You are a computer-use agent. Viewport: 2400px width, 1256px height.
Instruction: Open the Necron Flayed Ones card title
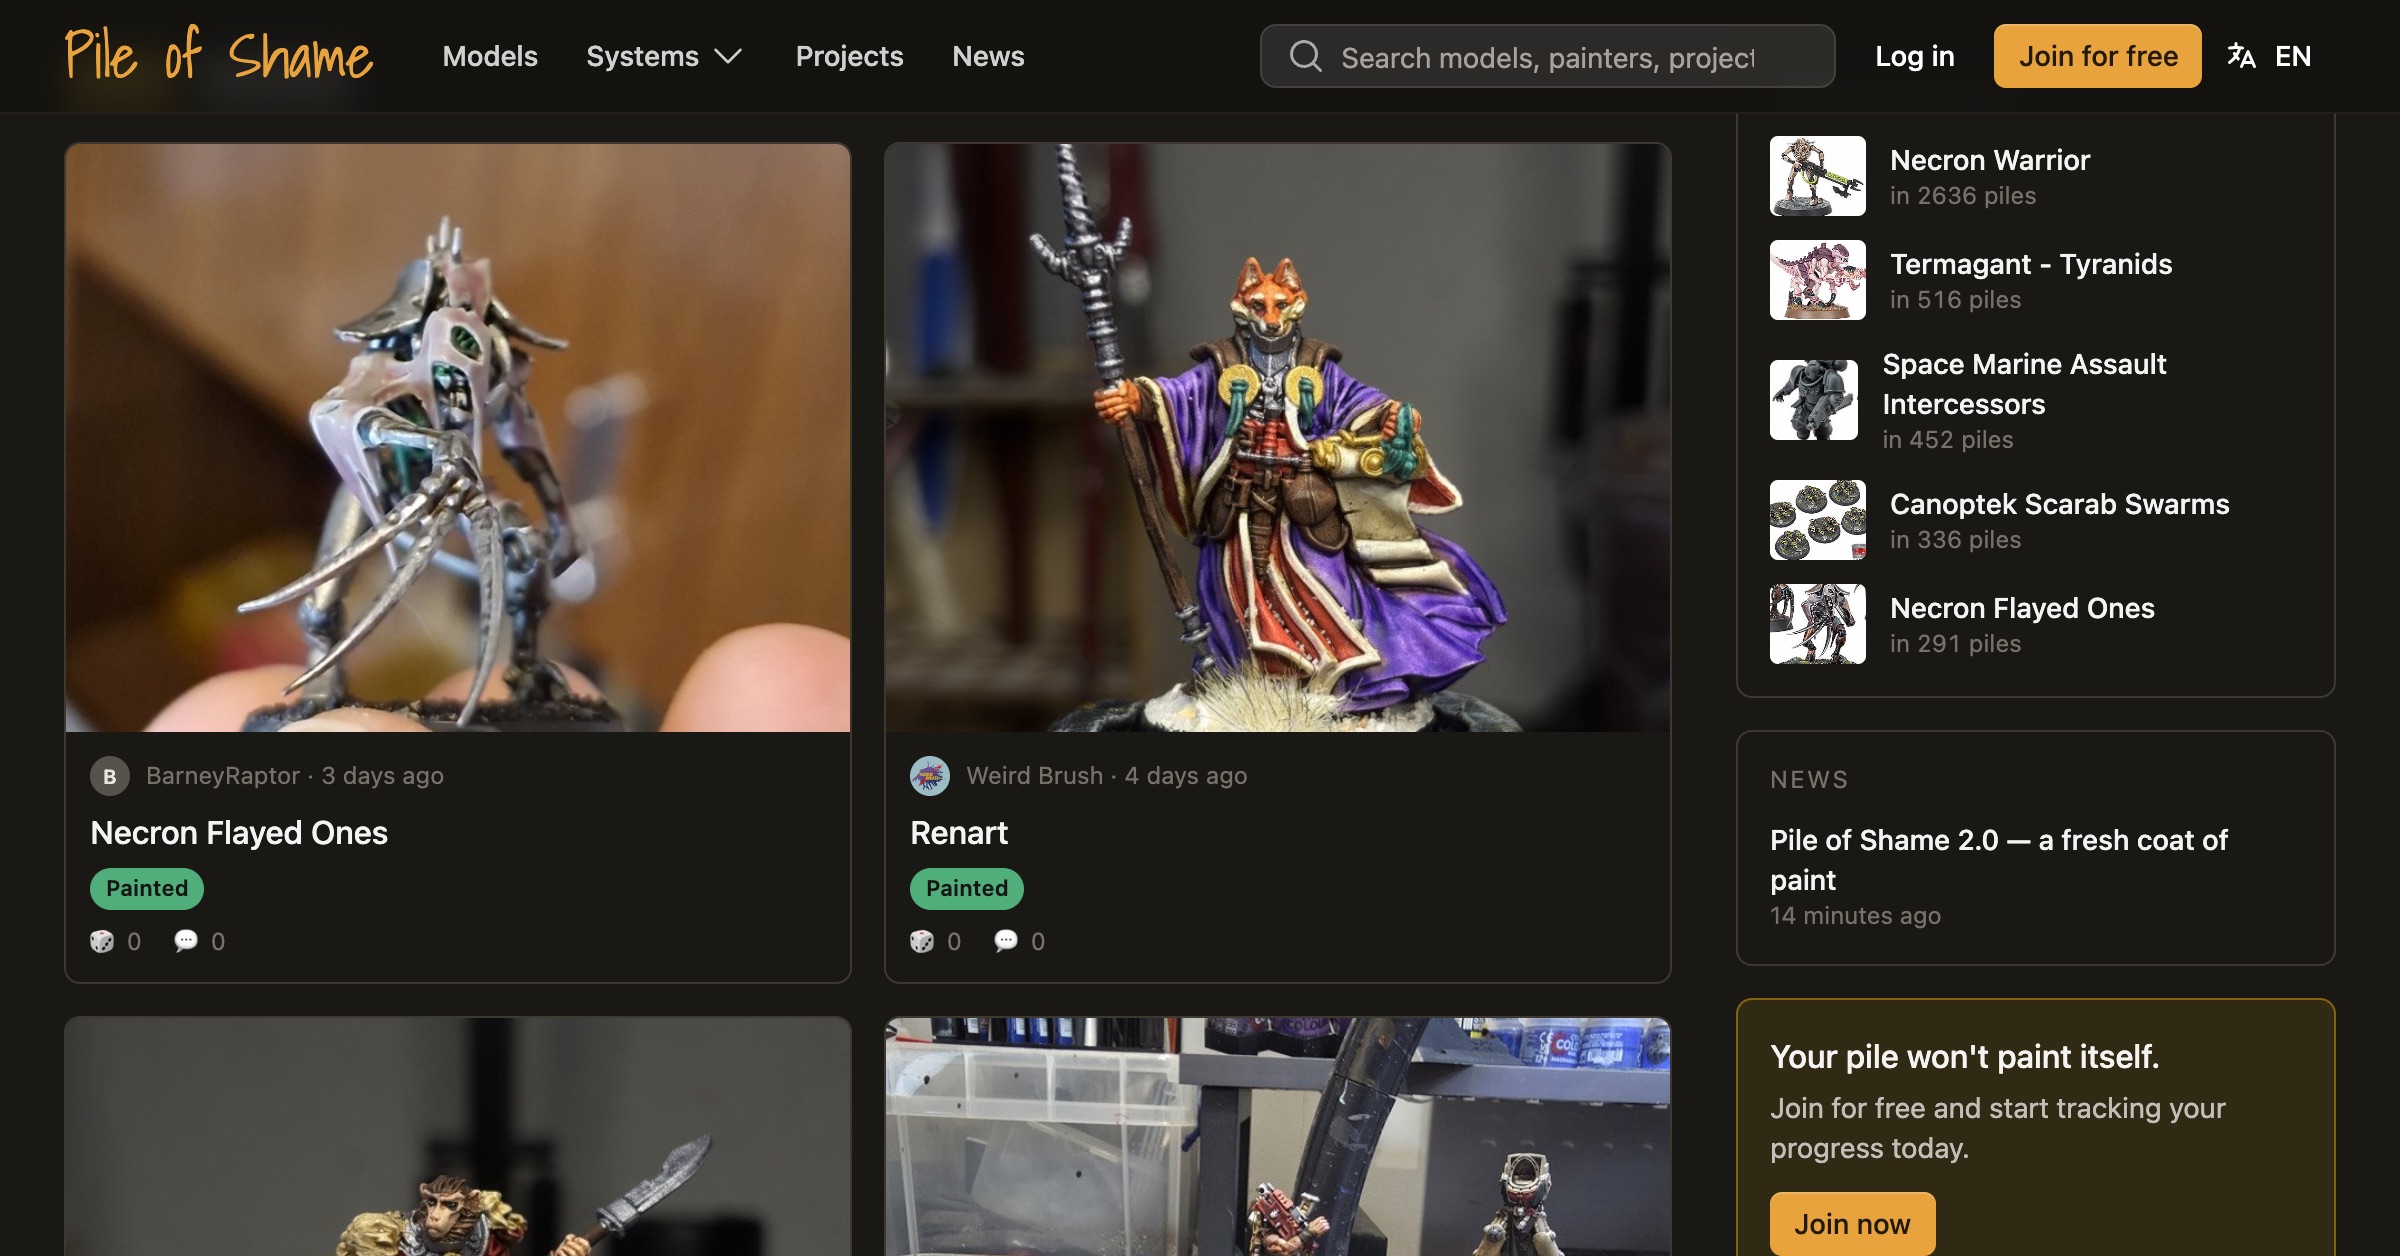[x=239, y=833]
